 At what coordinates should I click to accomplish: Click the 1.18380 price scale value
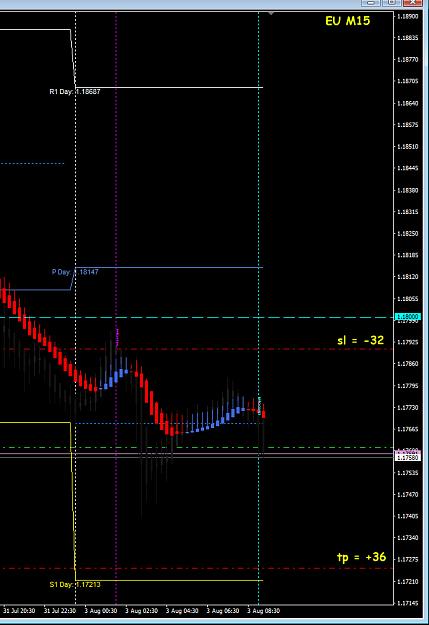pyautogui.click(x=408, y=190)
